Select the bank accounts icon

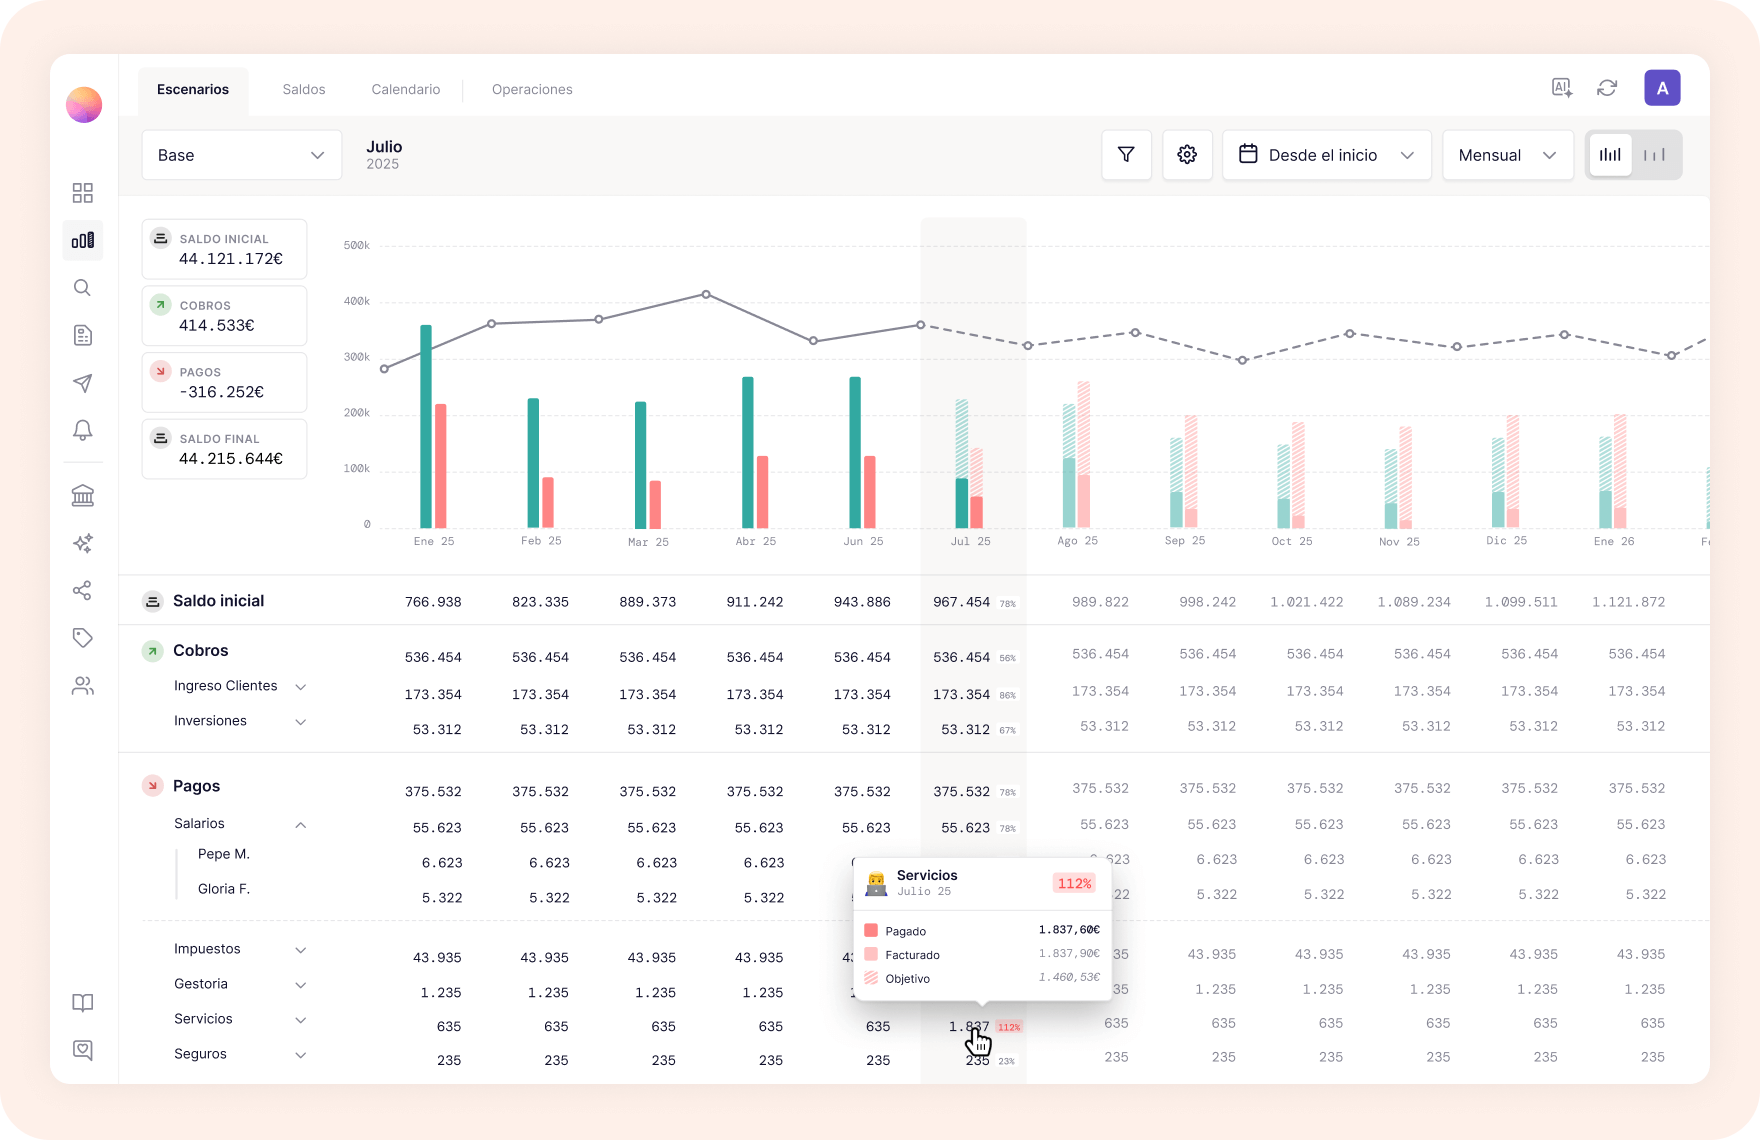83,495
